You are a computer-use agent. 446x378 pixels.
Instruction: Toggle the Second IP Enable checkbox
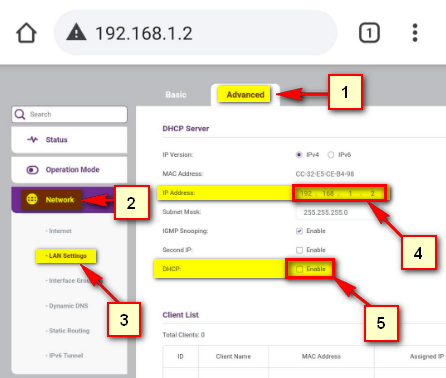[x=299, y=250]
